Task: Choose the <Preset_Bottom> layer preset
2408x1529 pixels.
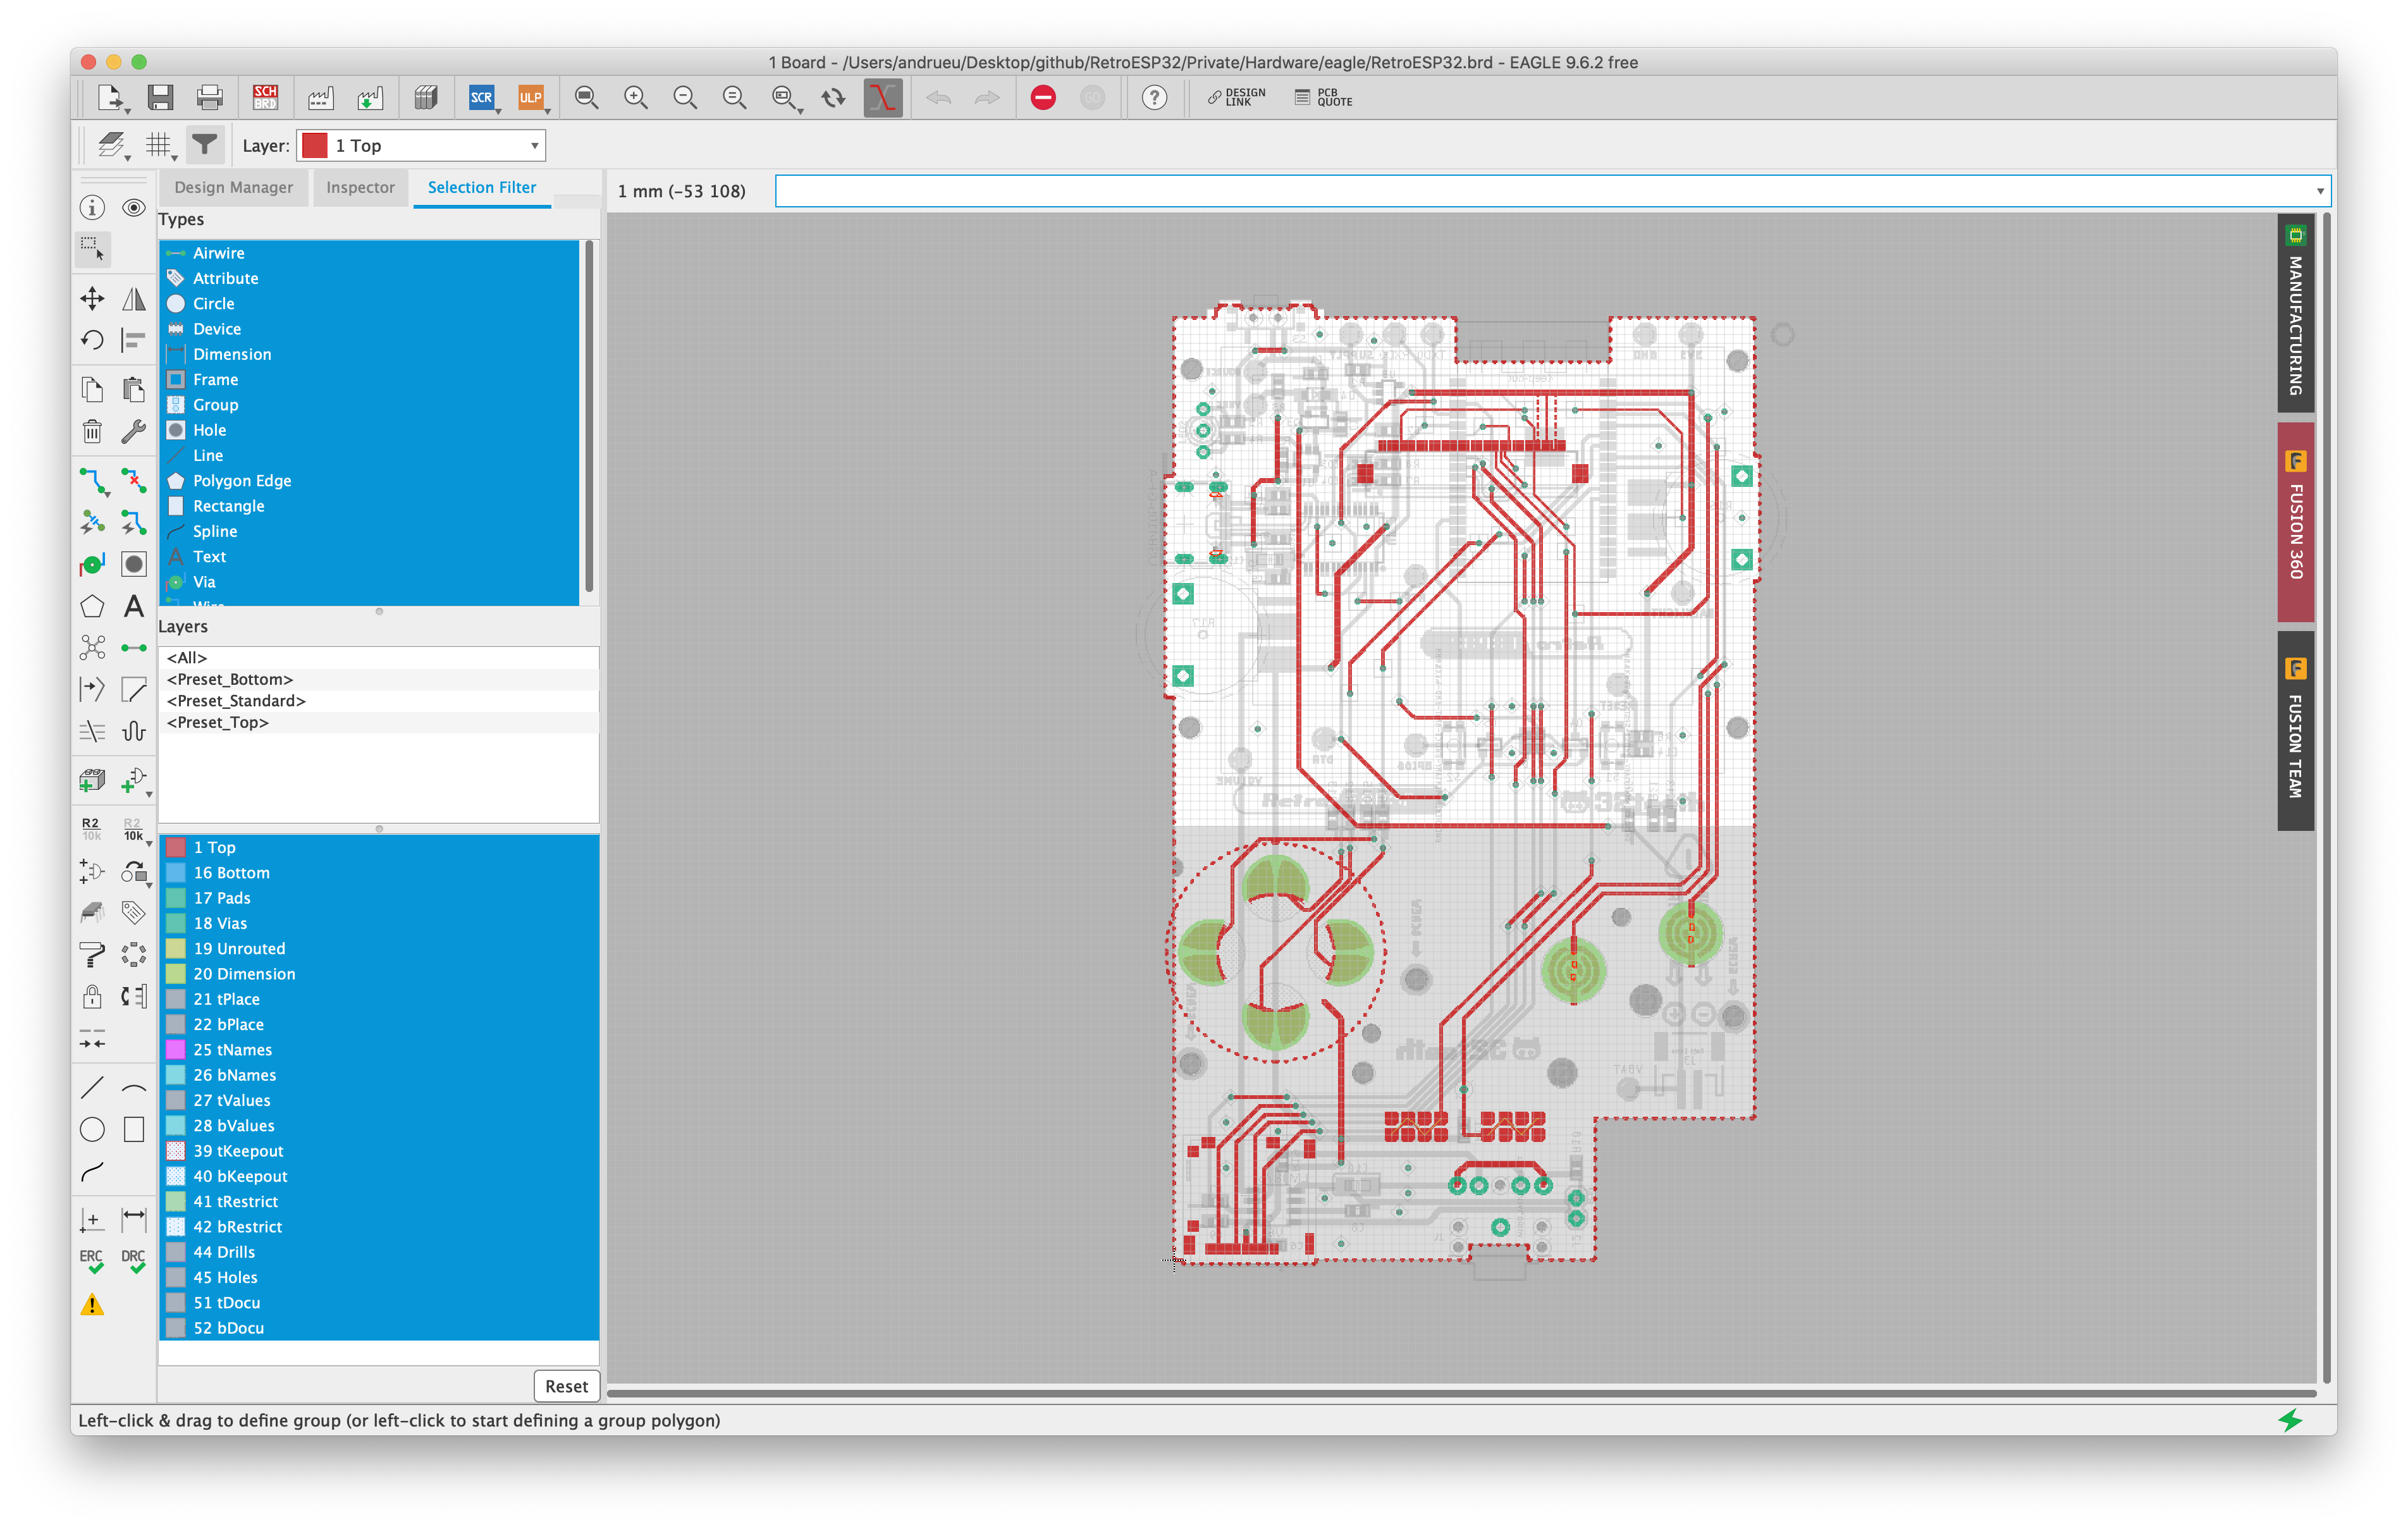Action: coord(379,679)
